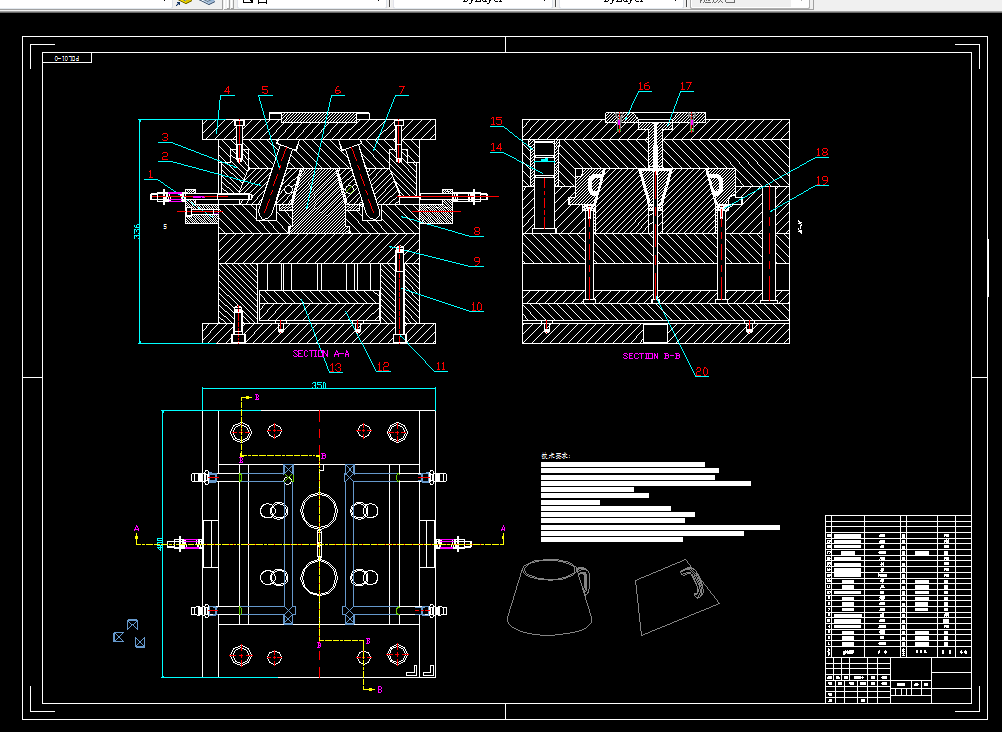Viewport: 1002px width, 732px height.
Task: Select the parts list title block table
Action: click(898, 609)
